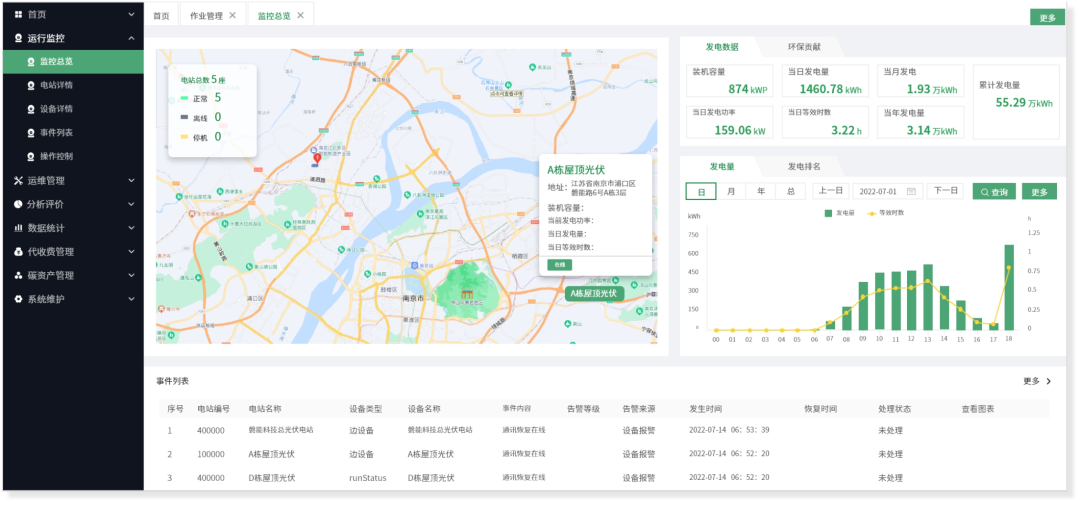
Task: Toggle the 发电量 chart legend series
Action: [839, 213]
